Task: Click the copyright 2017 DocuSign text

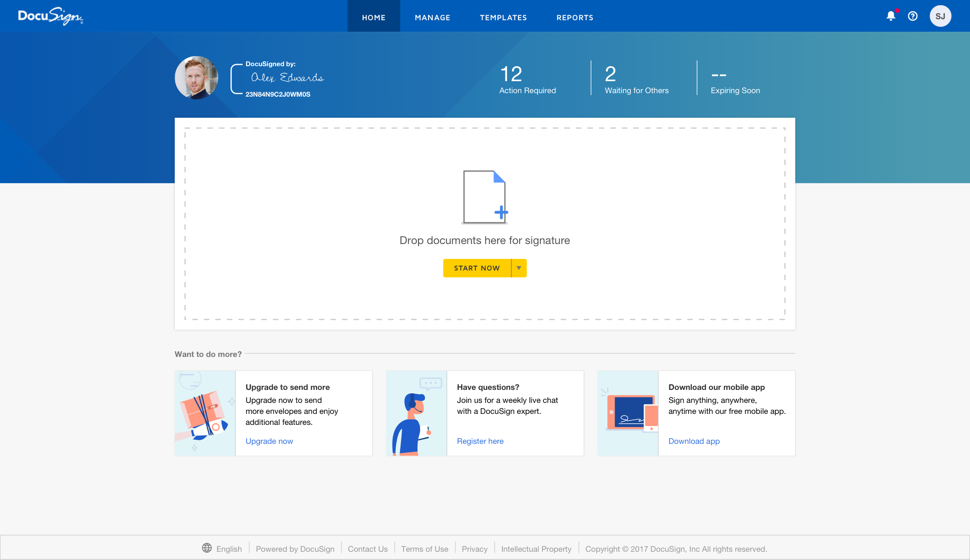Action: click(676, 549)
